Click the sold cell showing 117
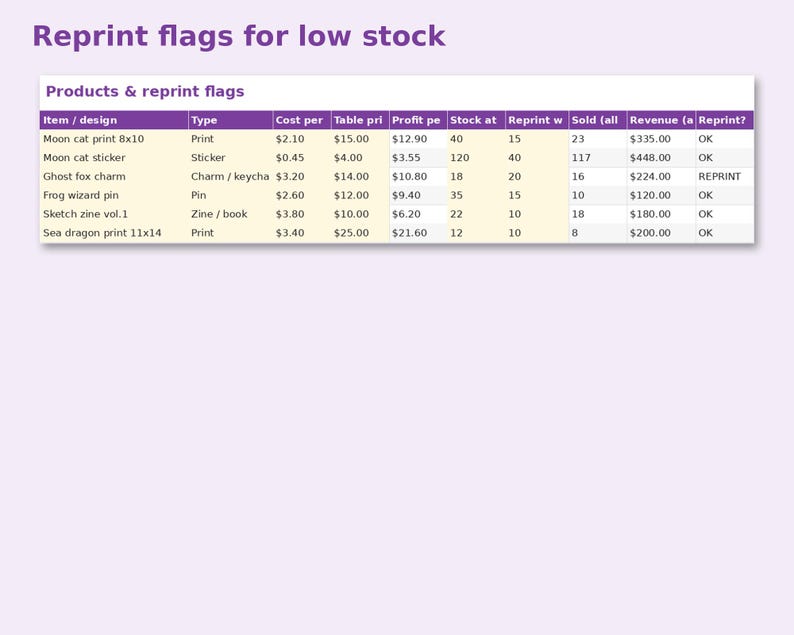The height and width of the screenshot is (635, 794). click(x=598, y=157)
